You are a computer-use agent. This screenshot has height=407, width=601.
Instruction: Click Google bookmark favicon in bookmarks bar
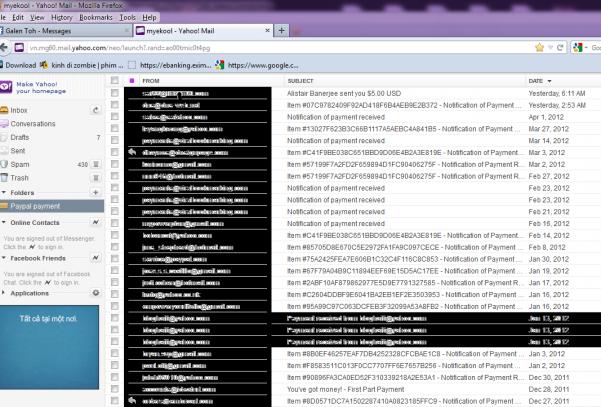tap(220, 65)
